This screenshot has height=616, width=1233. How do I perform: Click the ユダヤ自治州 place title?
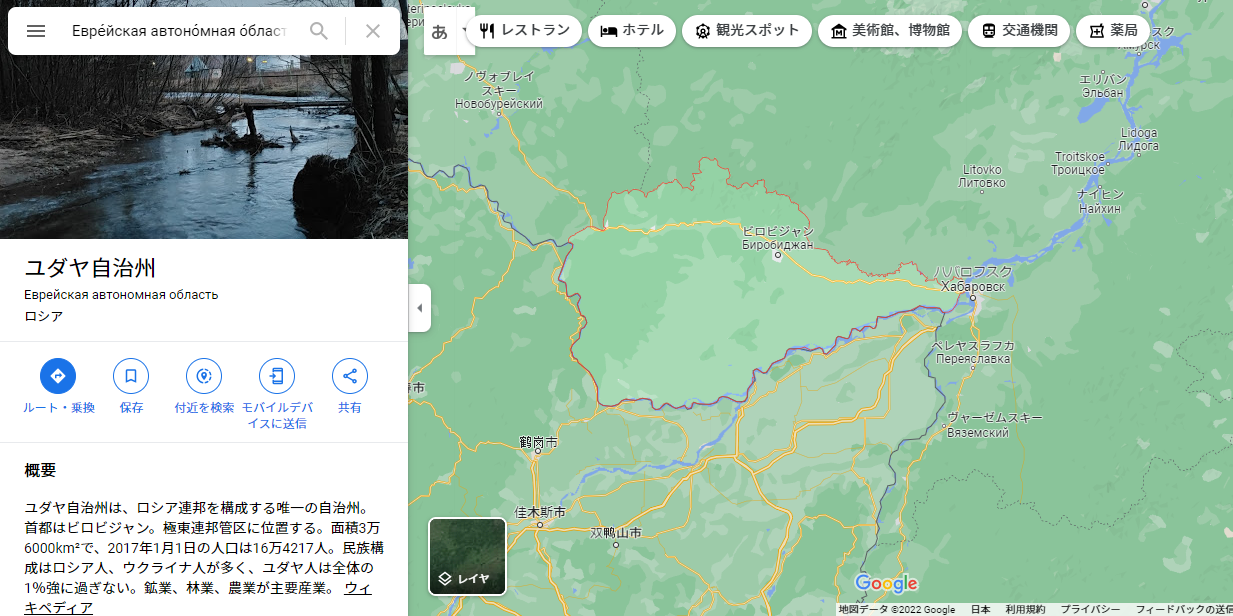pyautogui.click(x=90, y=268)
